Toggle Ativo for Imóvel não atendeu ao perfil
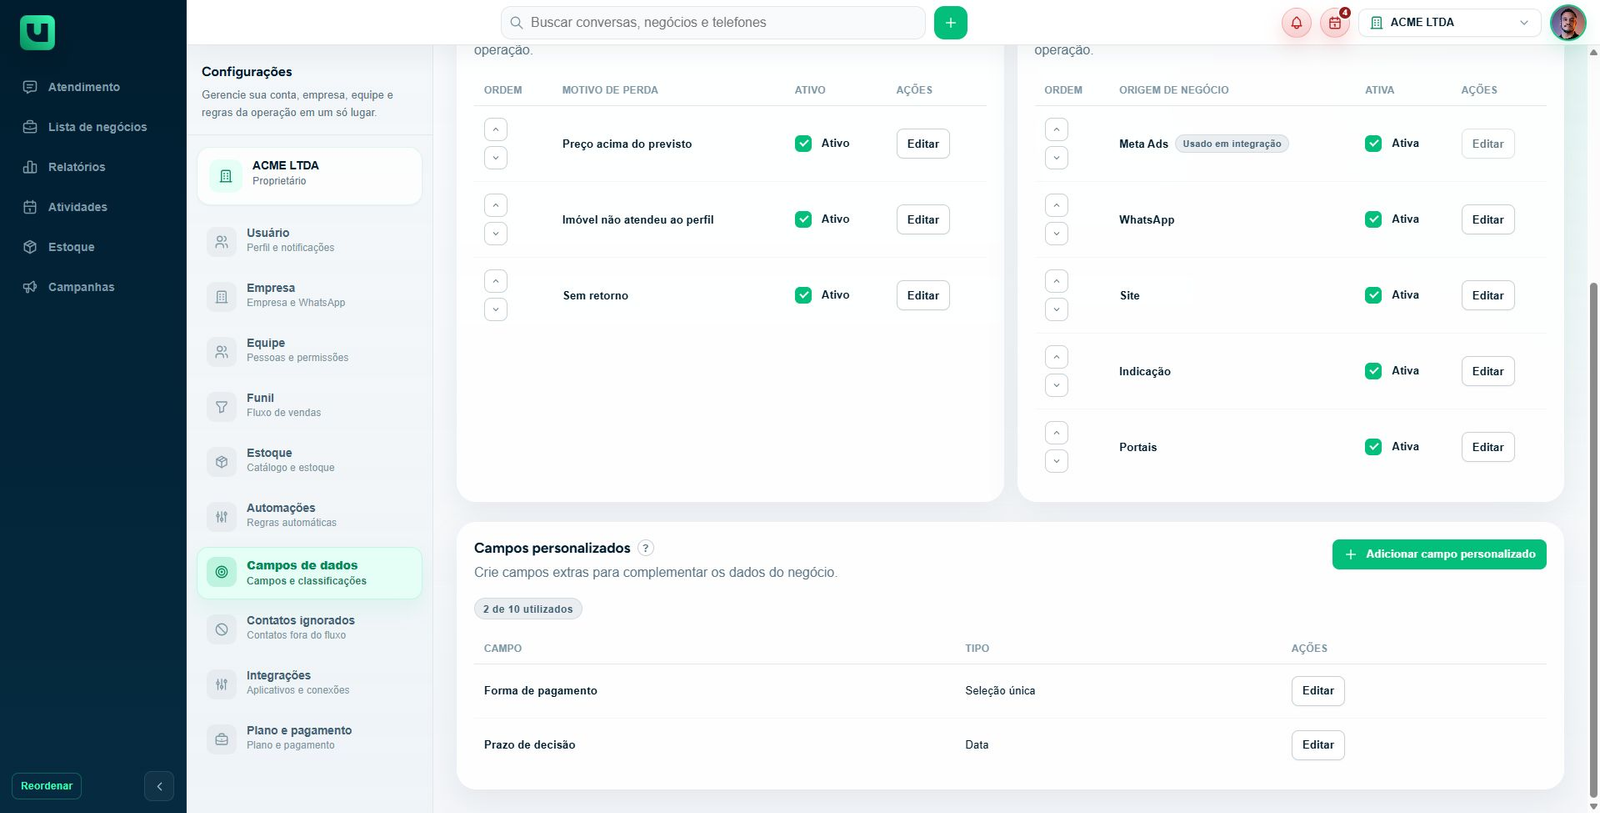Image resolution: width=1600 pixels, height=813 pixels. coord(803,219)
